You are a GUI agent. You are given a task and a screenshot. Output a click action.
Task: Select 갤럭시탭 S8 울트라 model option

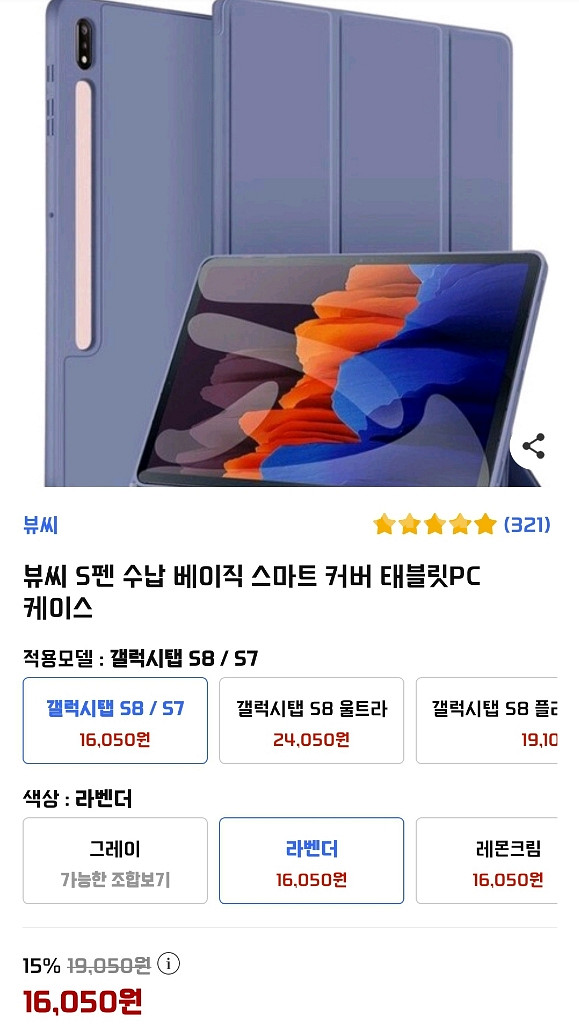pos(311,720)
